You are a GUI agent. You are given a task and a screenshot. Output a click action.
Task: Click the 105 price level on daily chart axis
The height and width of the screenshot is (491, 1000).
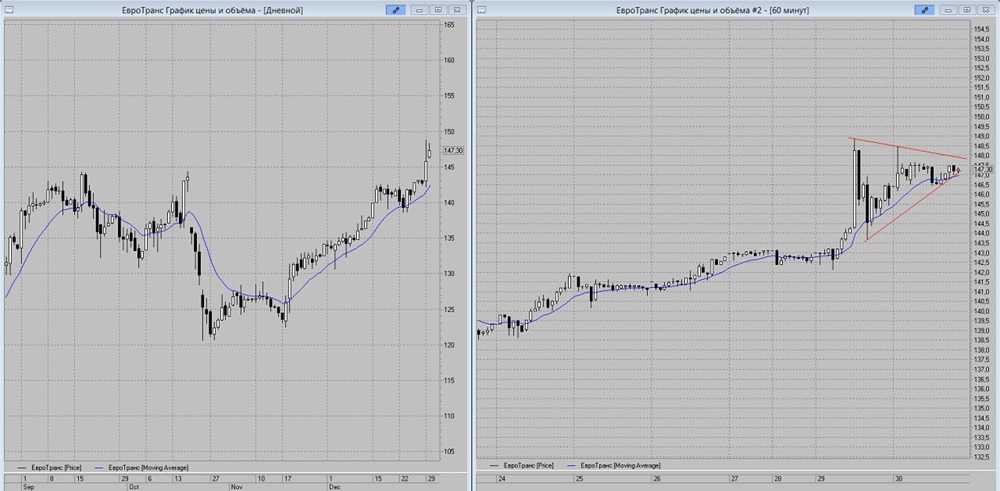pyautogui.click(x=450, y=452)
